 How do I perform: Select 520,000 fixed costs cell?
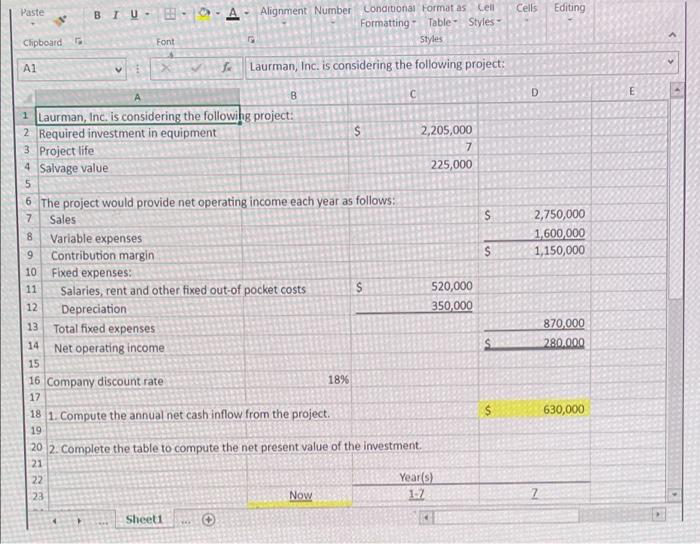click(x=414, y=286)
